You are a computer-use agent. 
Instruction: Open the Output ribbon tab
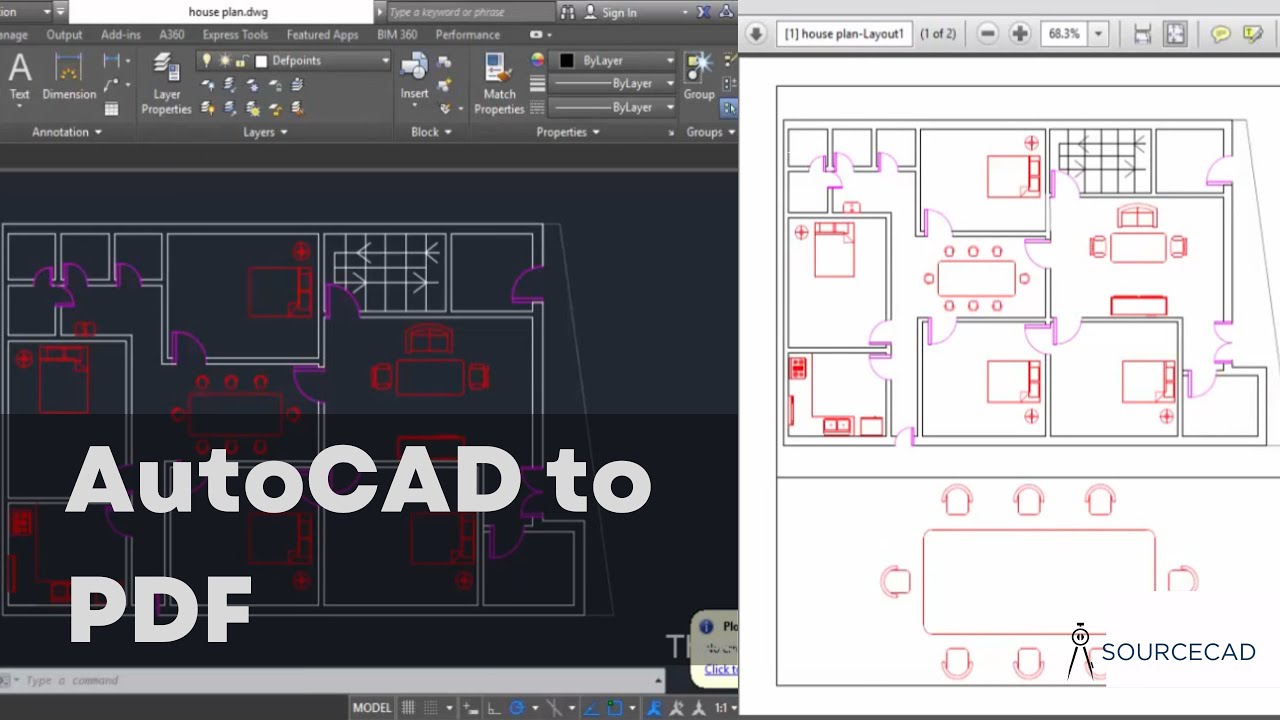coord(64,35)
